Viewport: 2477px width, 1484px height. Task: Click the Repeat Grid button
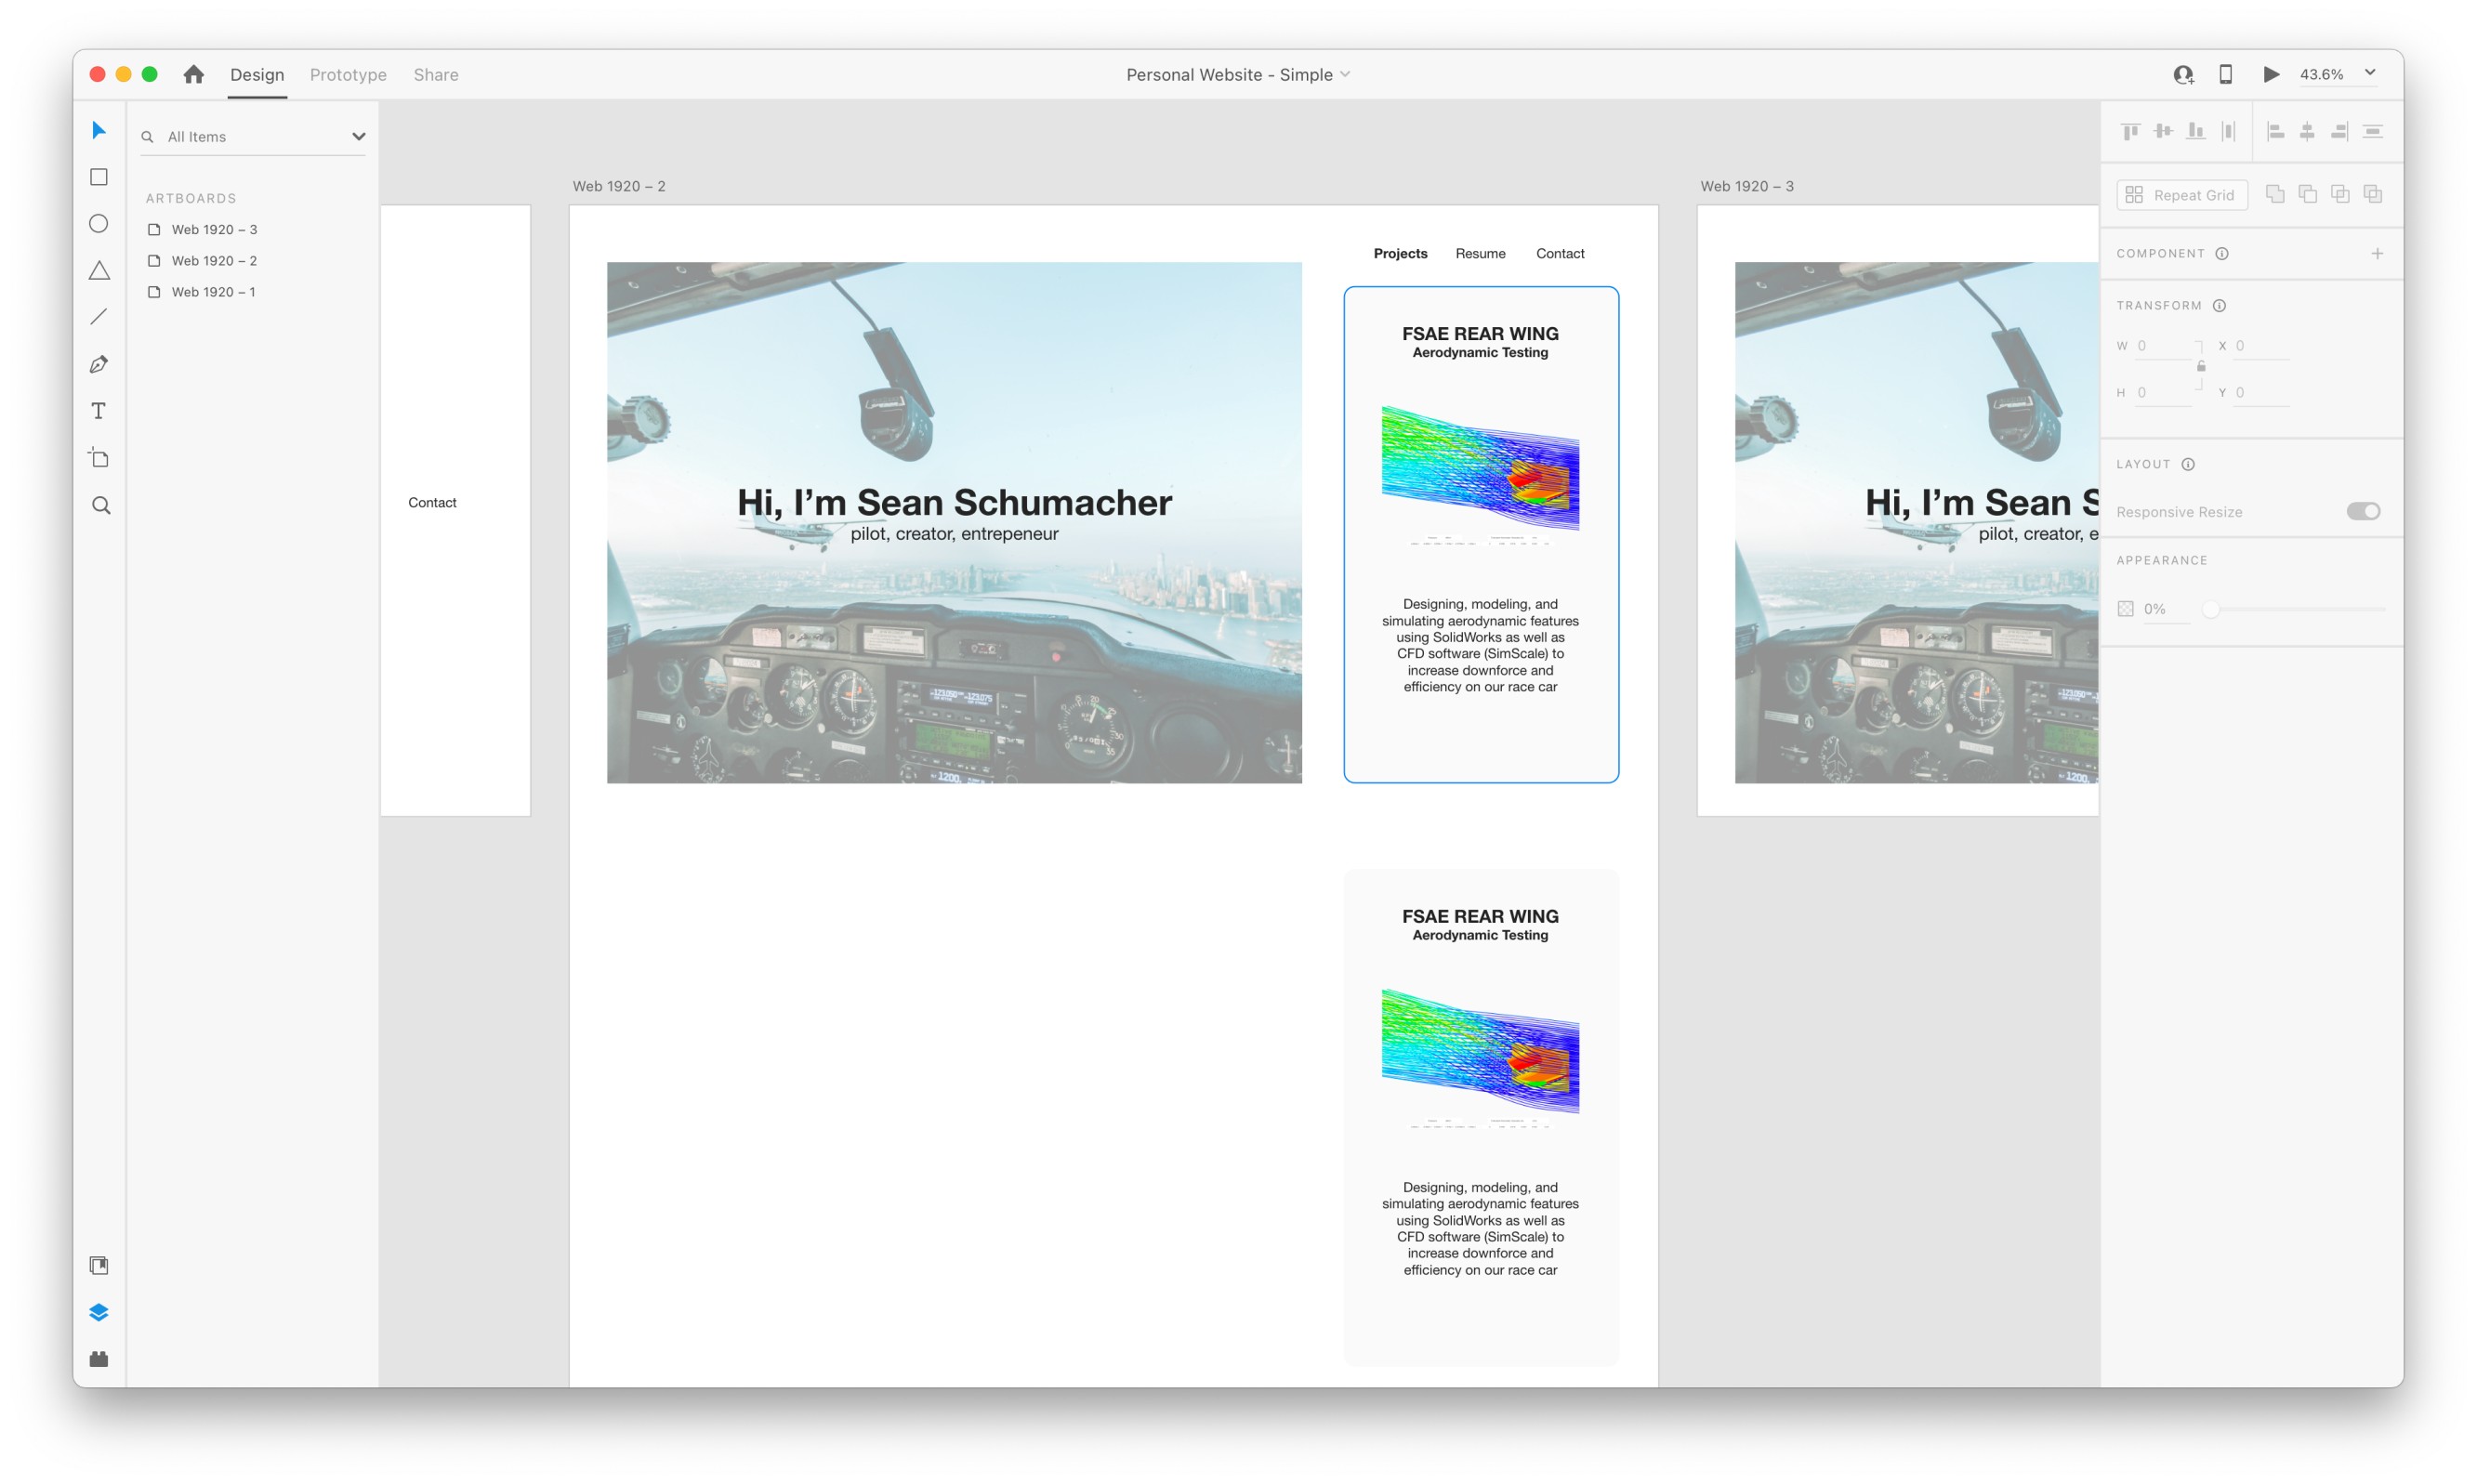[2182, 194]
